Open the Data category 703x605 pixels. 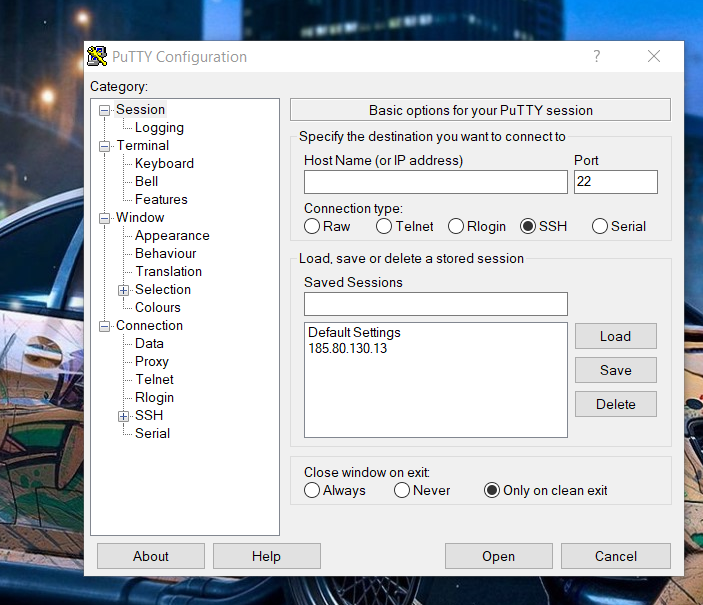coord(149,344)
